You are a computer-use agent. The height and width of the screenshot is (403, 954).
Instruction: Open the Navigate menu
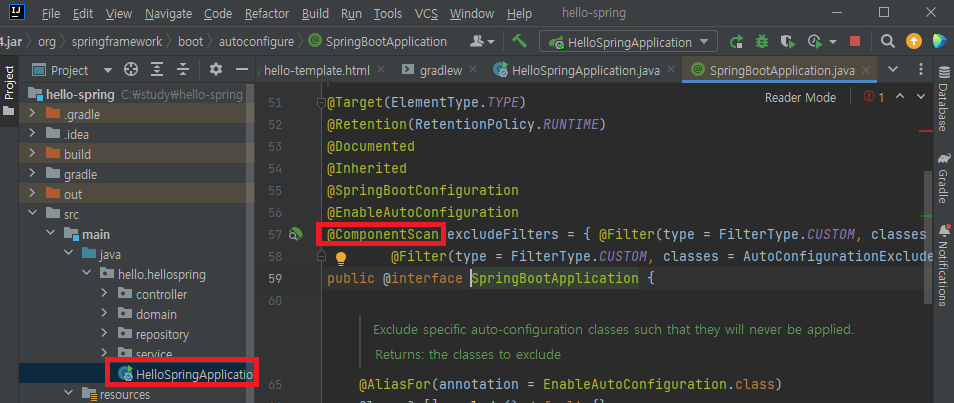(169, 13)
